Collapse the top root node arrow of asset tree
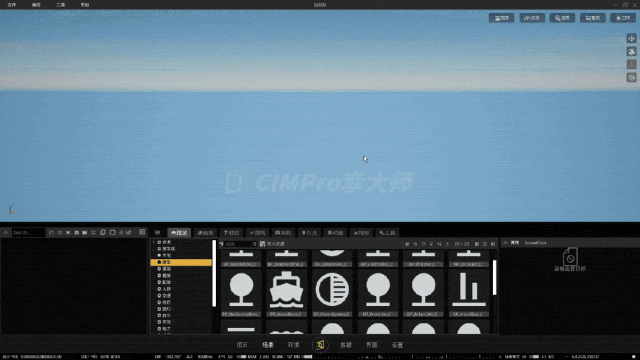Screen dimensions: 640x360 [154, 242]
